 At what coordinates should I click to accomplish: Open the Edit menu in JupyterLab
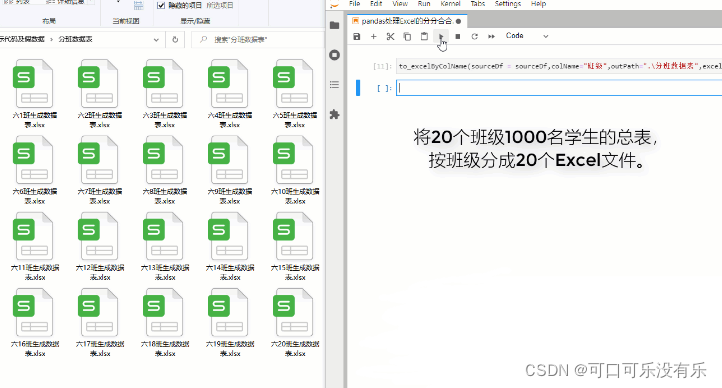[376, 4]
